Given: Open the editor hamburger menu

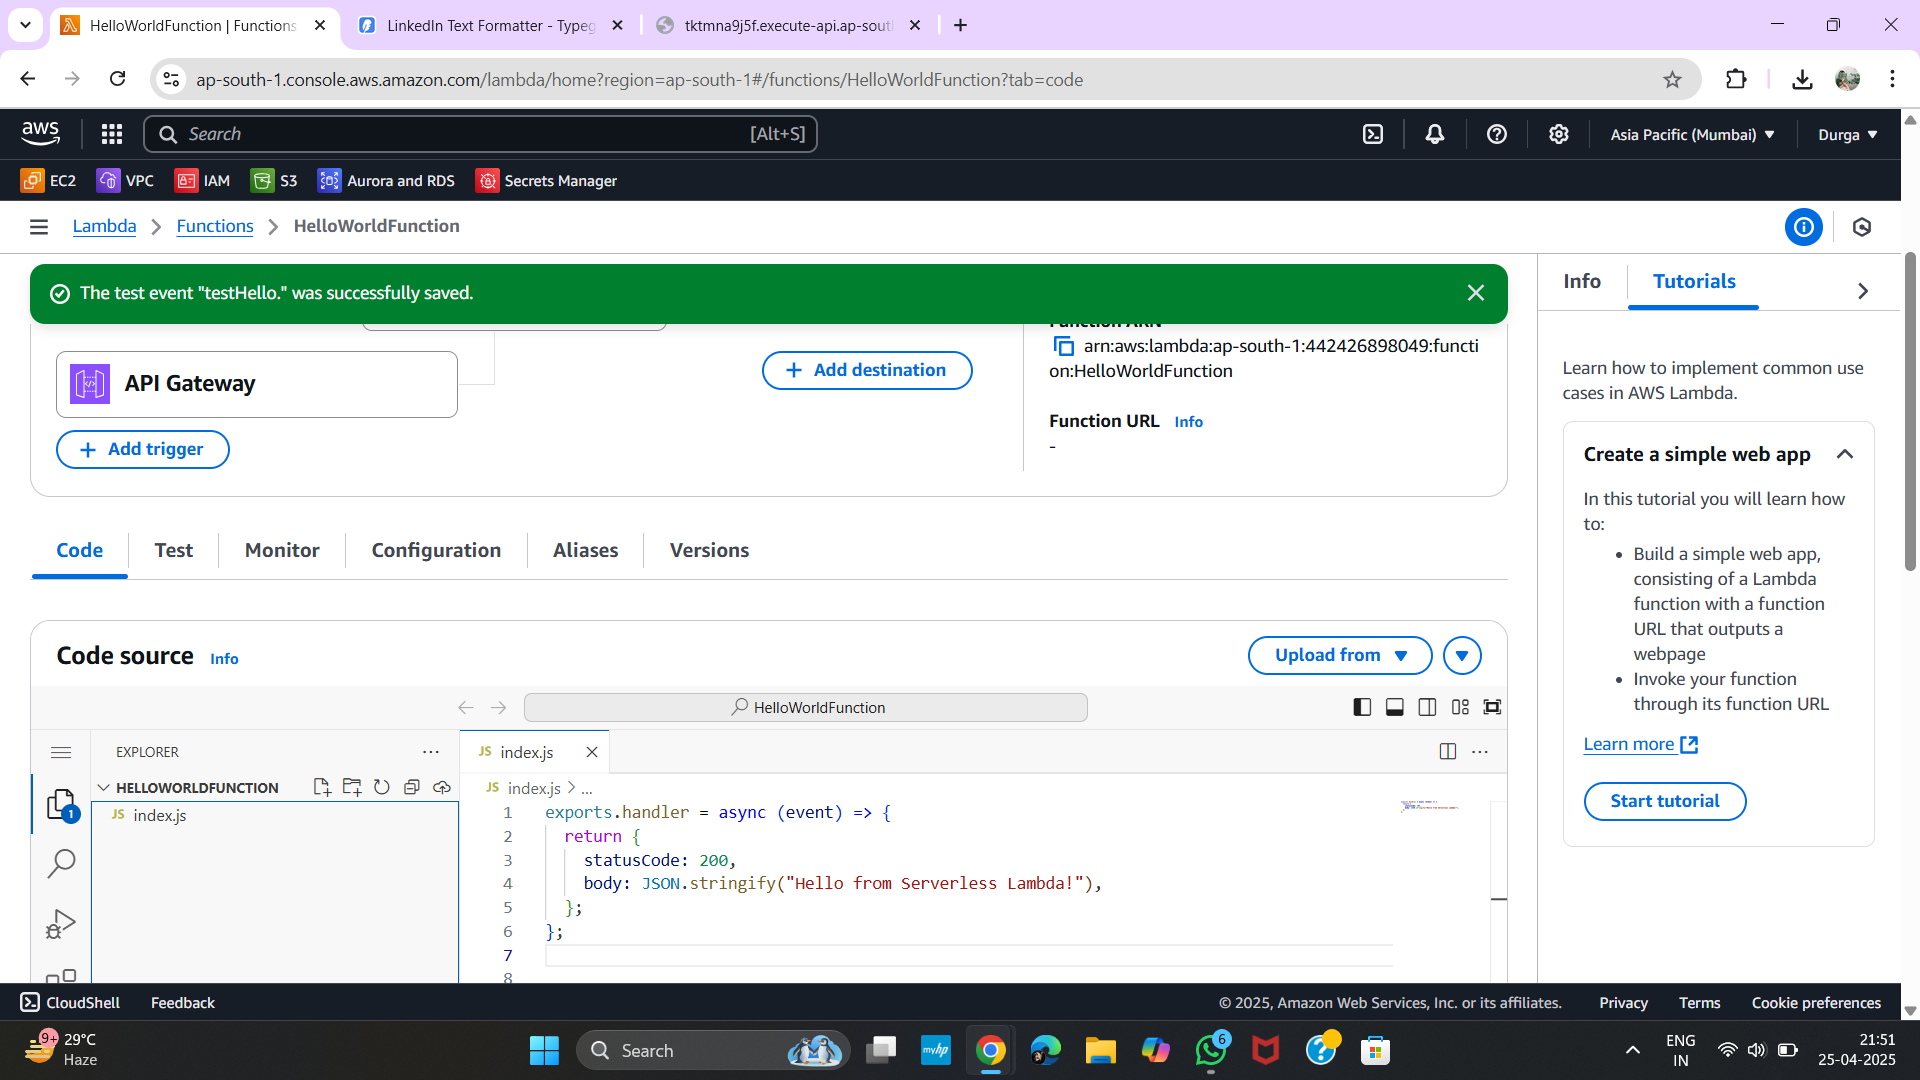Looking at the screenshot, I should pos(61,752).
